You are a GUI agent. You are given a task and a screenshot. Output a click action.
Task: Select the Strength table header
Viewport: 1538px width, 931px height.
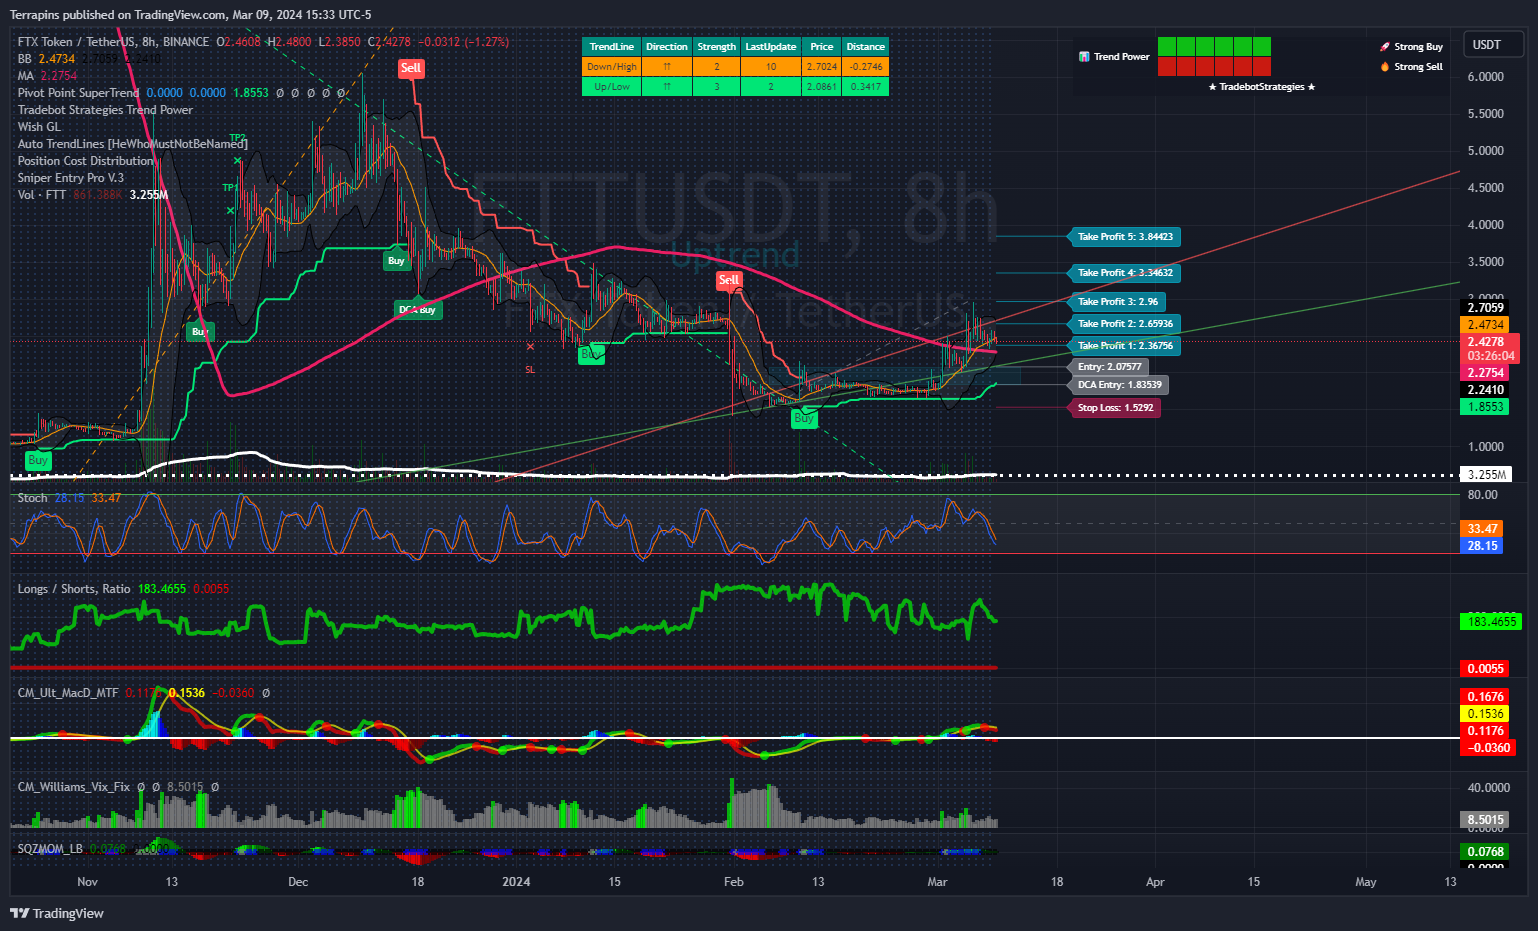(717, 47)
